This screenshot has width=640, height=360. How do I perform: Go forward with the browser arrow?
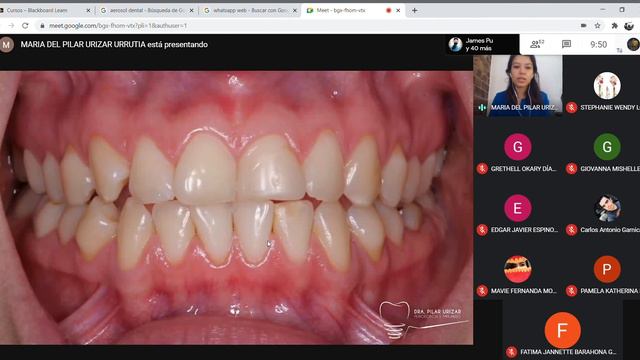(11, 25)
